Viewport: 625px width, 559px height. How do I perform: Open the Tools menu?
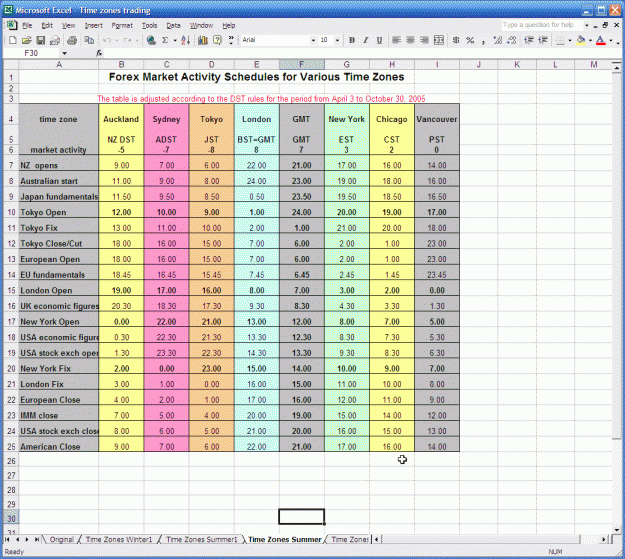pos(149,26)
